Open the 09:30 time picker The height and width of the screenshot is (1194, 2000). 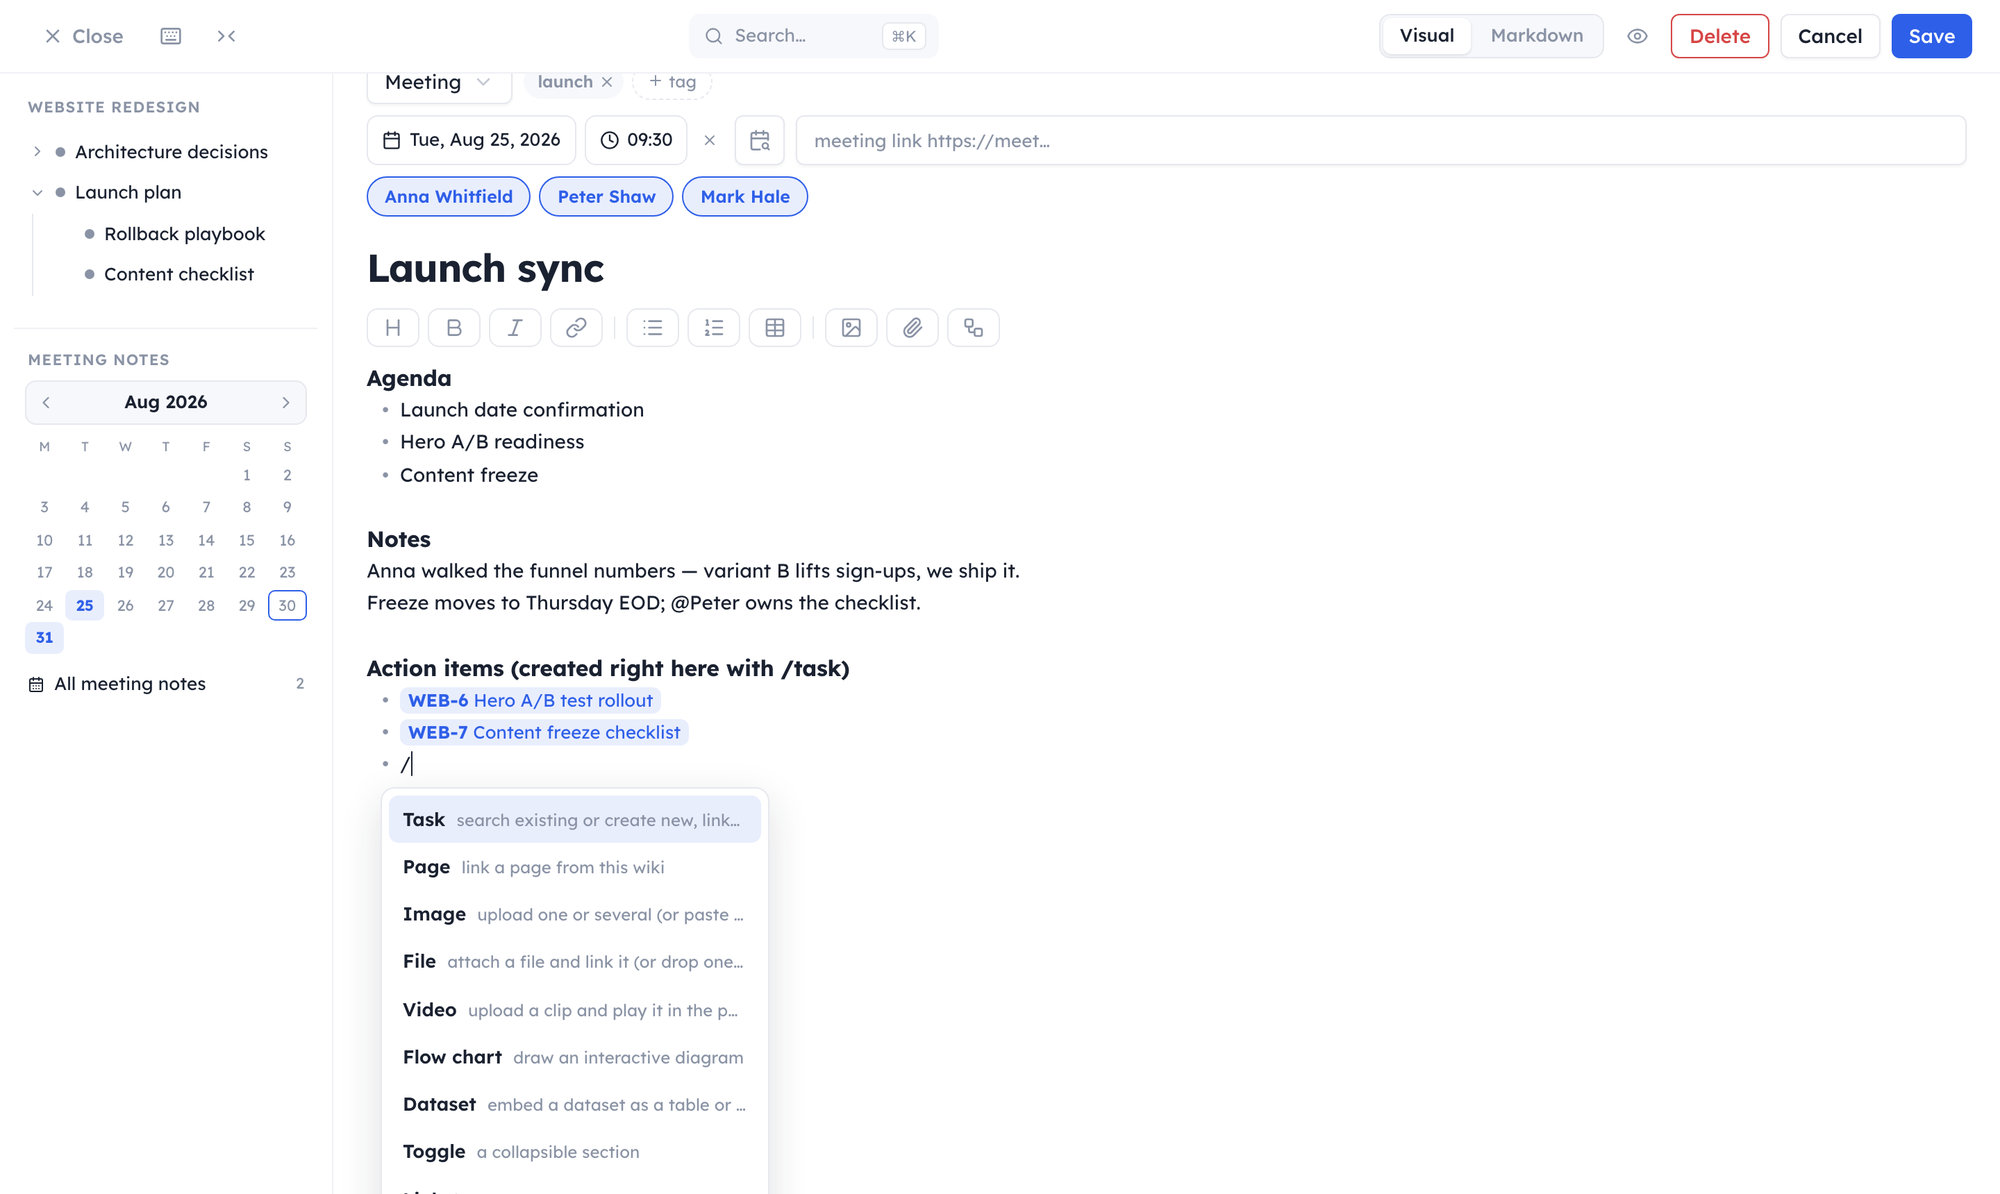(636, 140)
